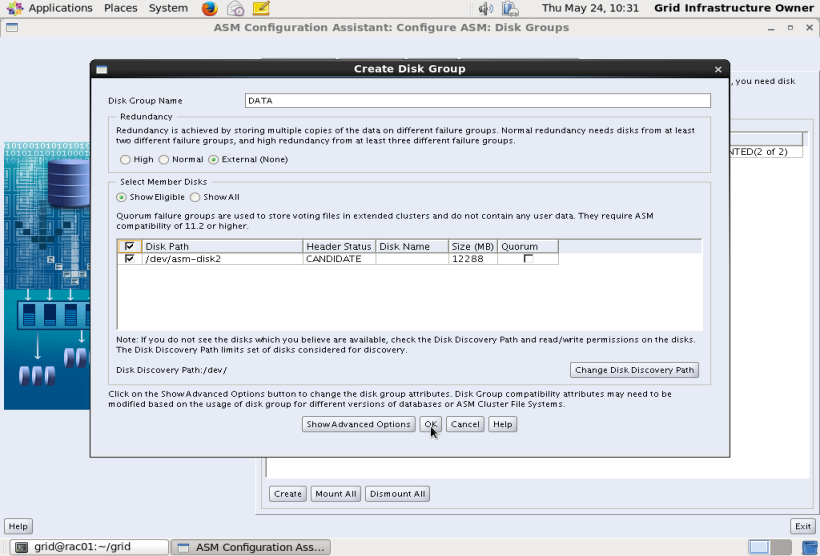This screenshot has height=556, width=820.
Task: Click the Header Status column header
Action: click(339, 246)
